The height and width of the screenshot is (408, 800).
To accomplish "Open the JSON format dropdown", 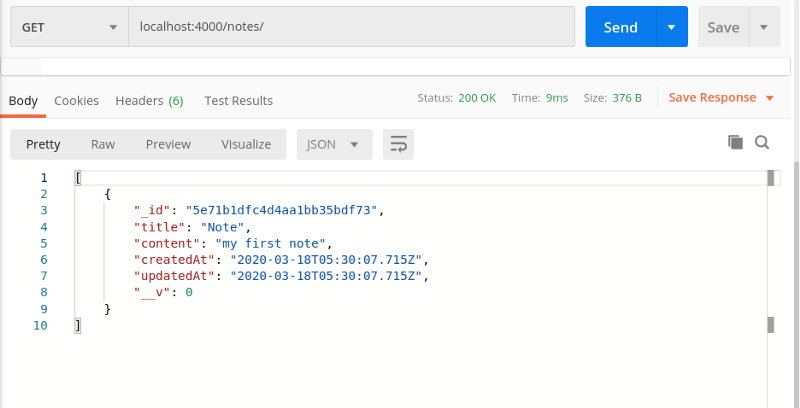I will point(334,144).
